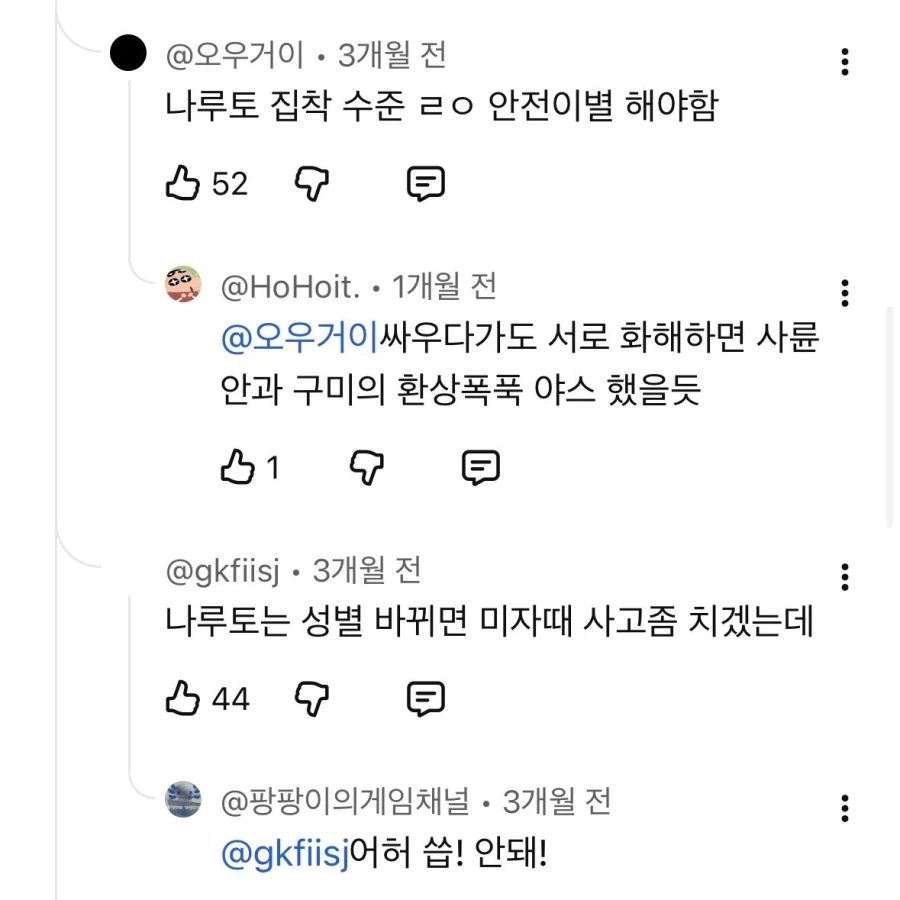The image size is (900, 900).
Task: Dislike @gkfiisj's comment
Action: (310, 698)
